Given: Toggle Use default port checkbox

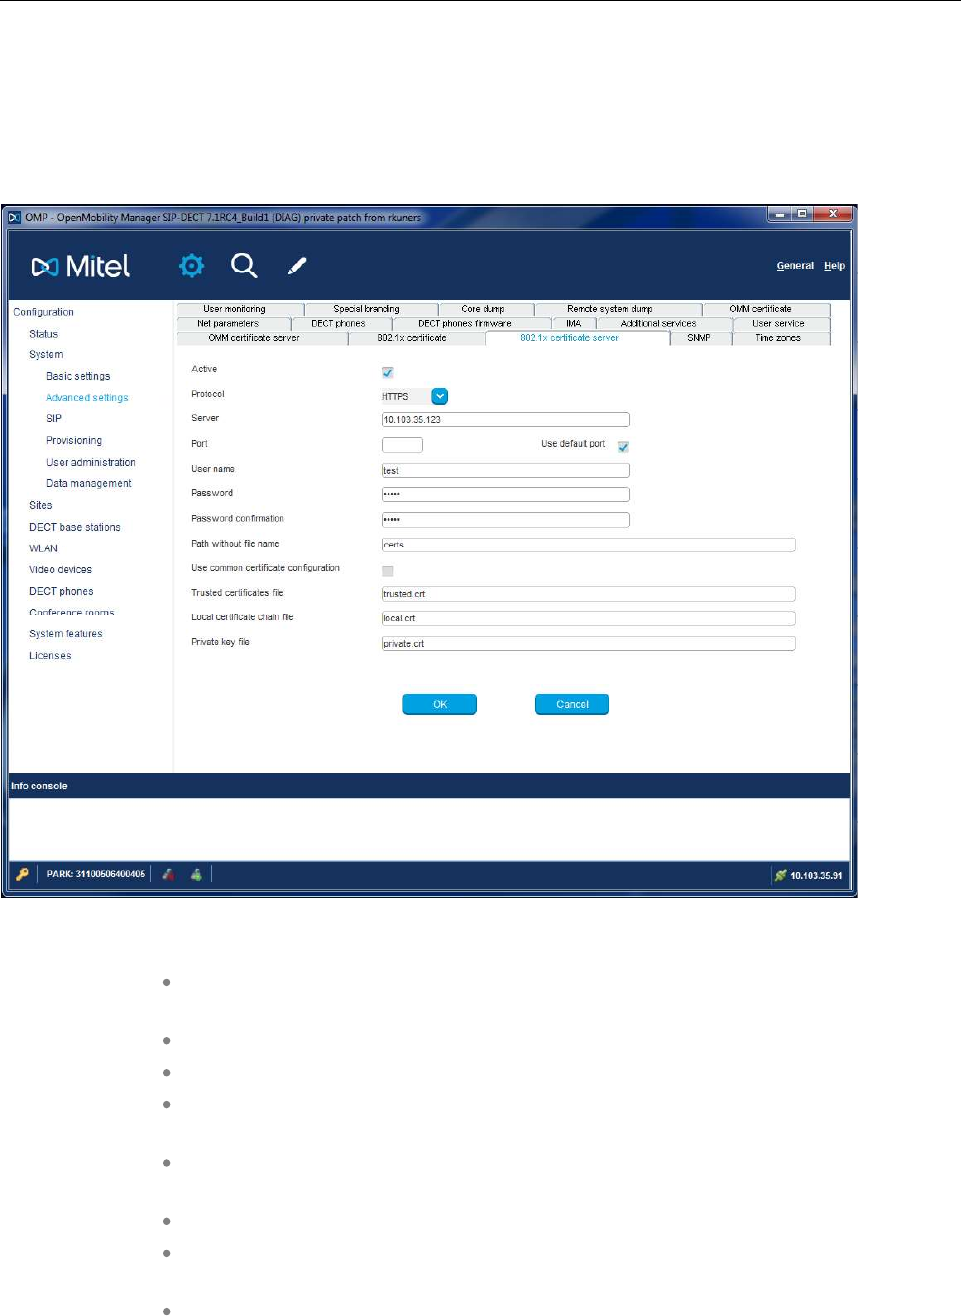Looking at the screenshot, I should (x=623, y=446).
